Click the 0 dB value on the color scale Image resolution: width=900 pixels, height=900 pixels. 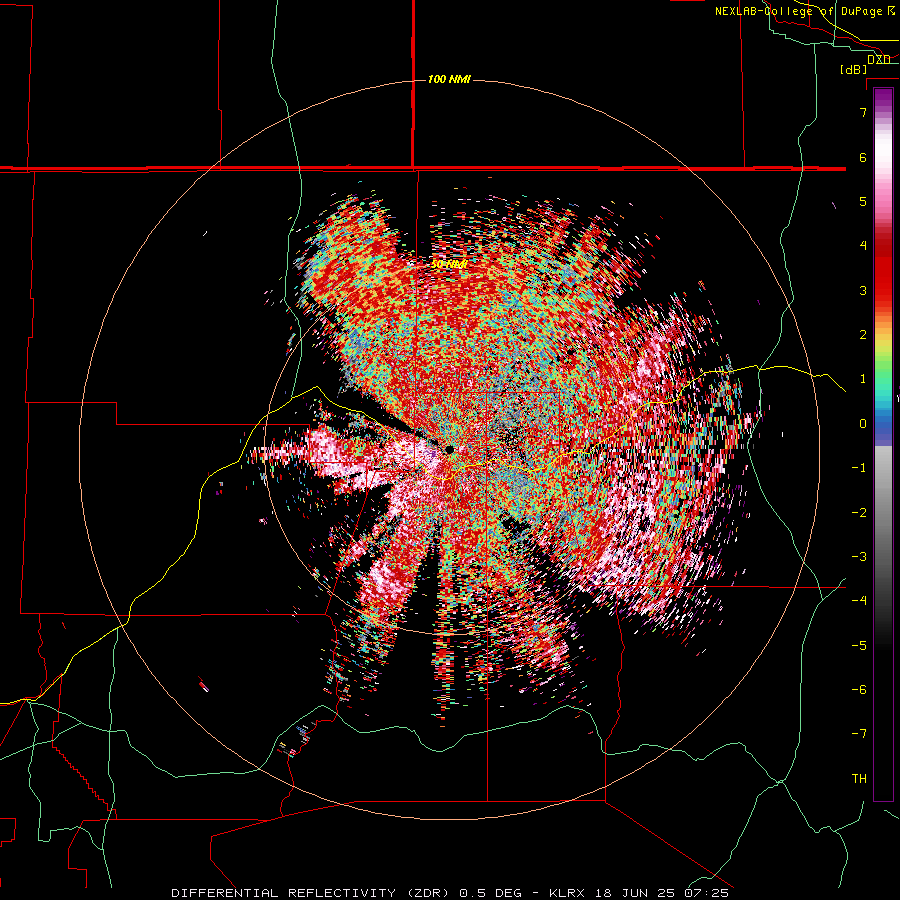pos(863,424)
